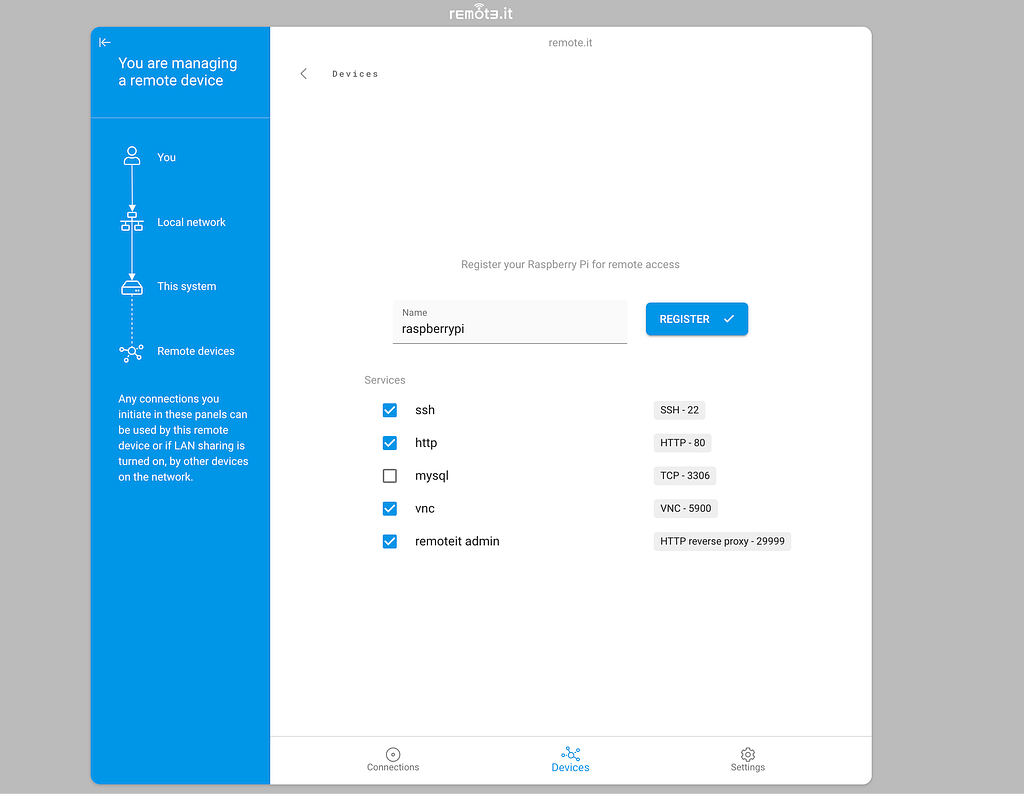Disable the remoteit admin checkbox
The width and height of the screenshot is (1024, 794).
[390, 541]
